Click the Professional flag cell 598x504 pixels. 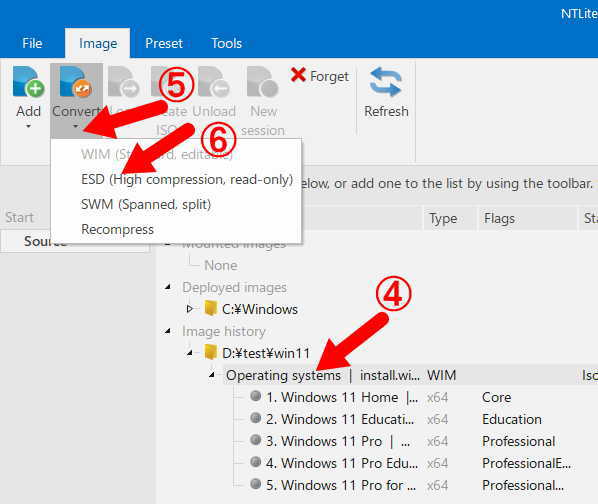pyautogui.click(x=518, y=441)
